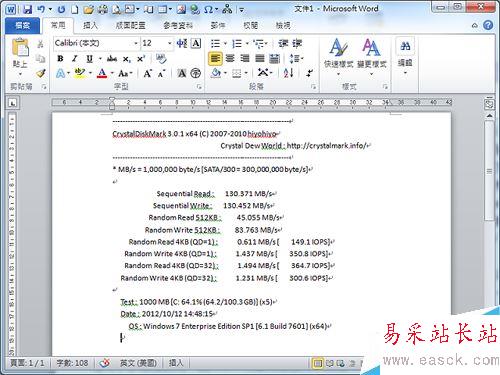Toggle Superscript formatting

[141, 59]
